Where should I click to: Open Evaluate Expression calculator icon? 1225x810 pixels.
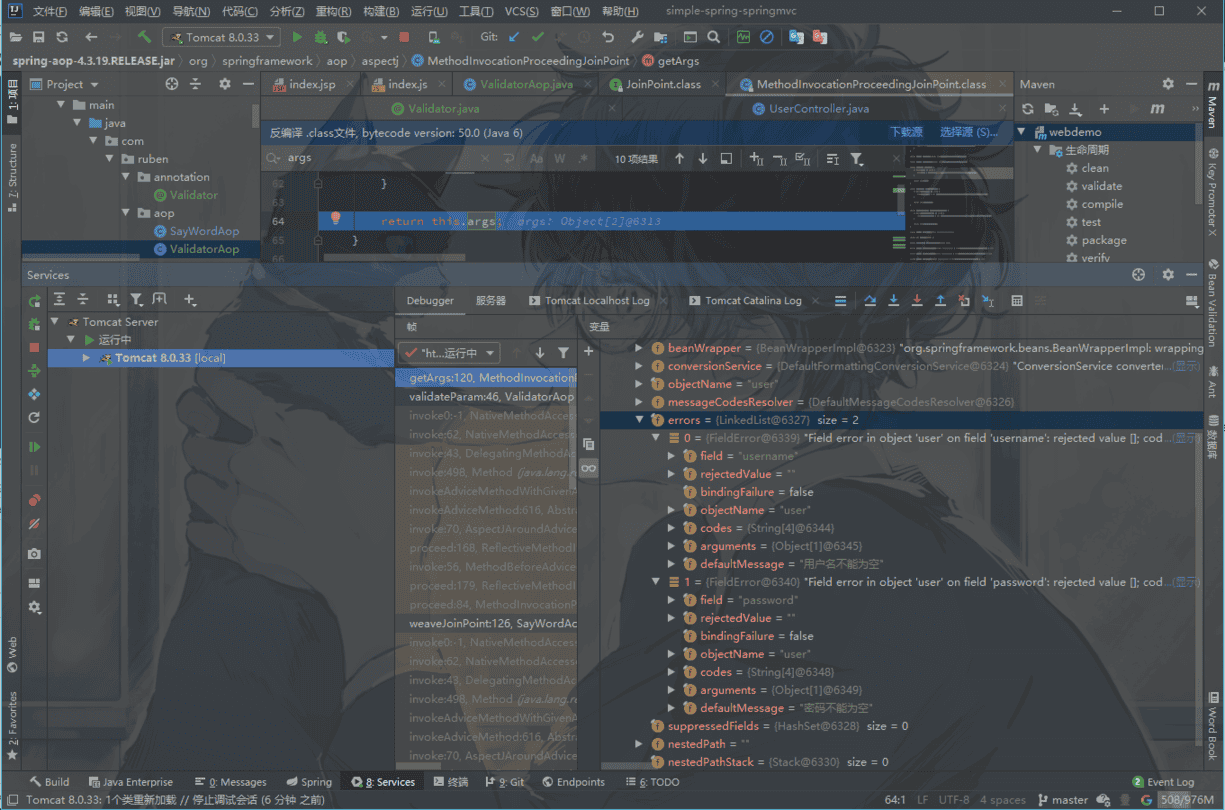pyautogui.click(x=1017, y=301)
